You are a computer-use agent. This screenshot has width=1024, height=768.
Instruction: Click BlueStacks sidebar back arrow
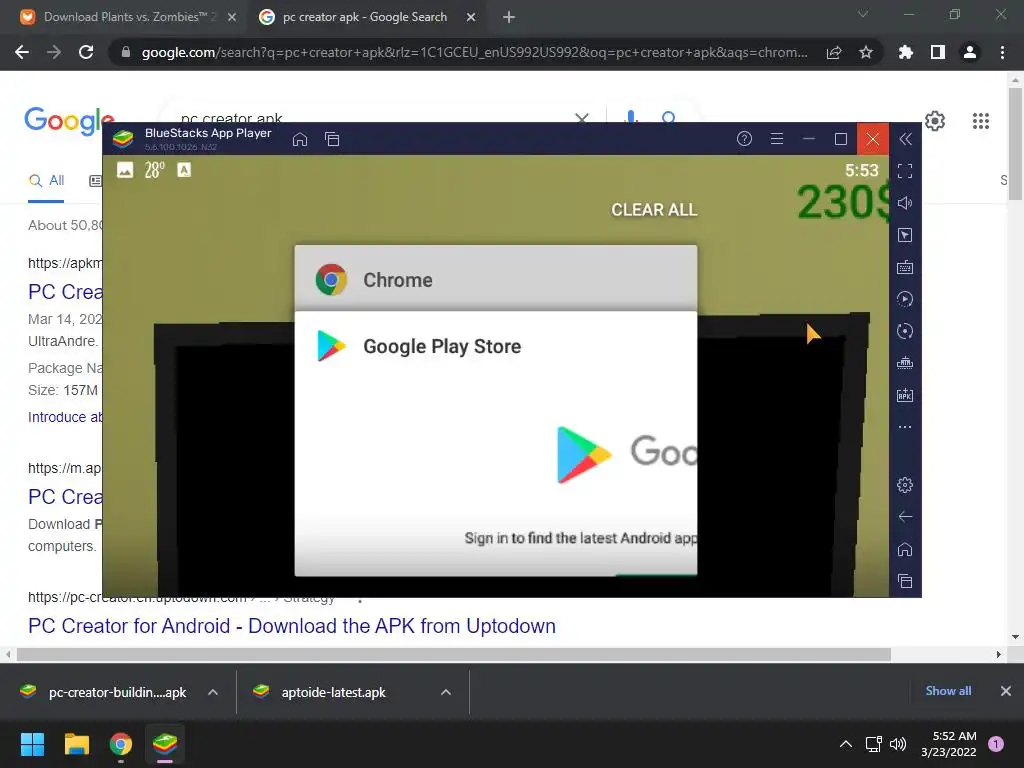(905, 517)
